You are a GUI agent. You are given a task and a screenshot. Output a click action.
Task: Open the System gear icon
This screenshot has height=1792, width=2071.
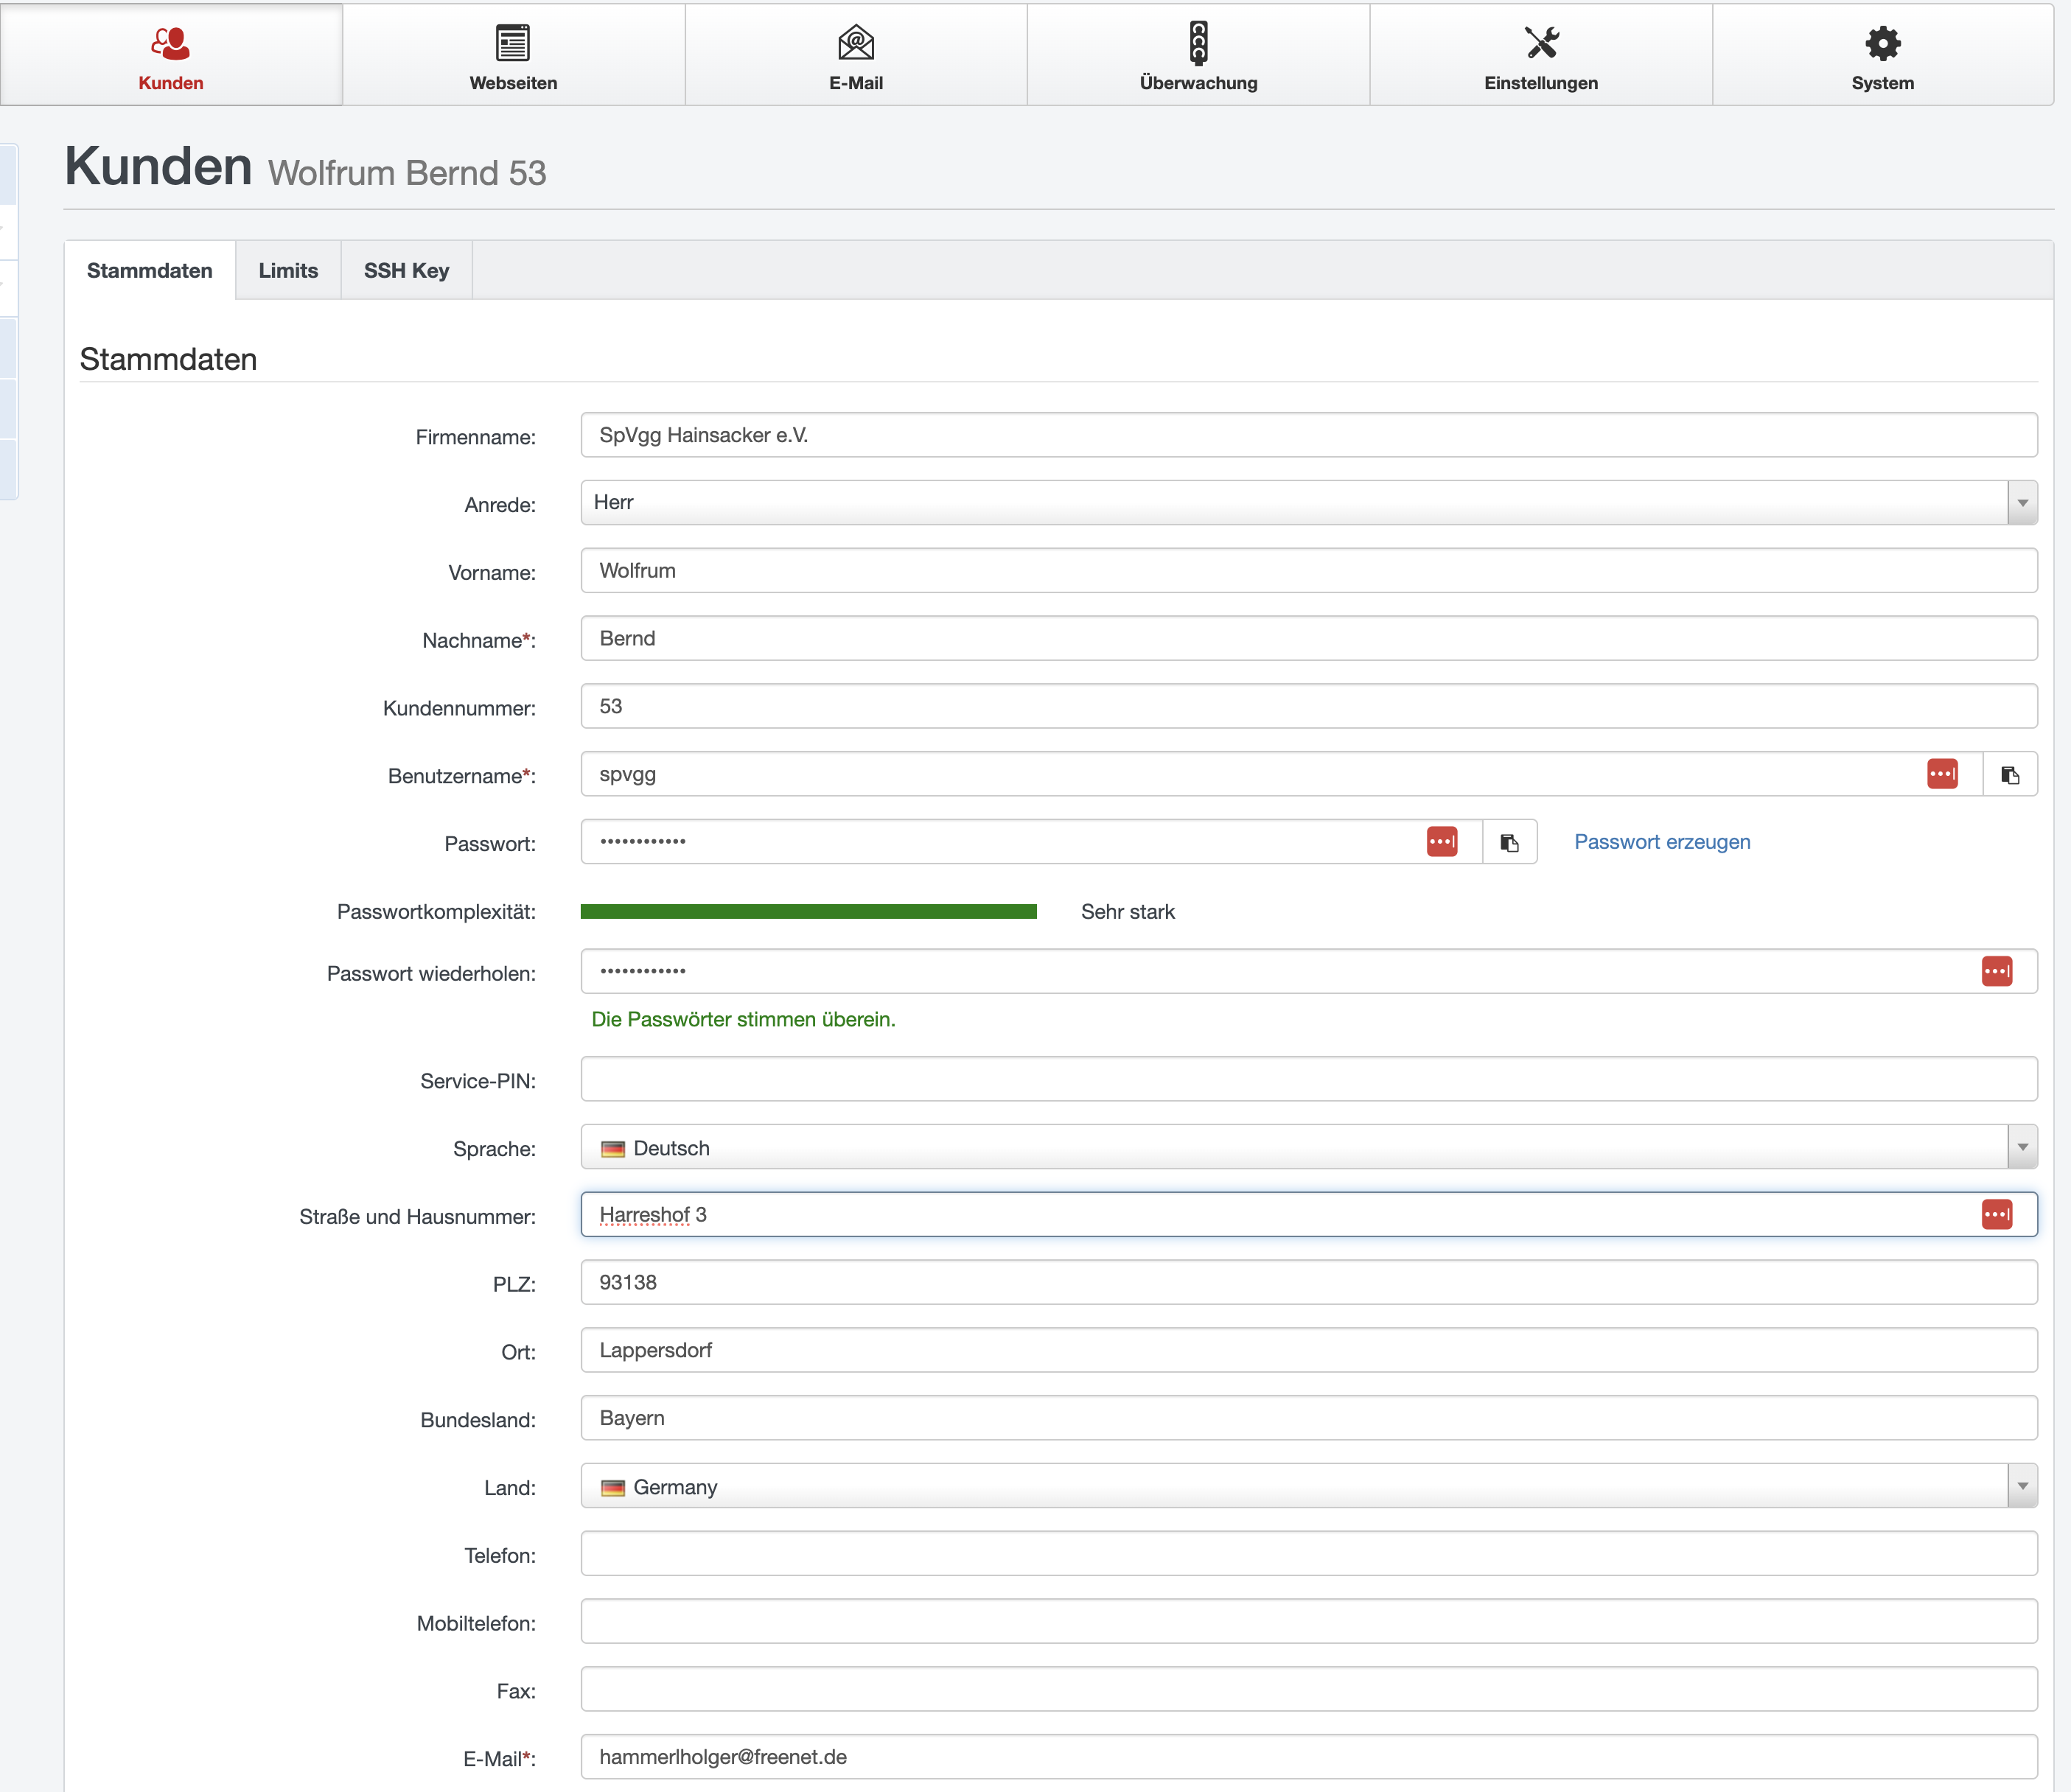1882,43
